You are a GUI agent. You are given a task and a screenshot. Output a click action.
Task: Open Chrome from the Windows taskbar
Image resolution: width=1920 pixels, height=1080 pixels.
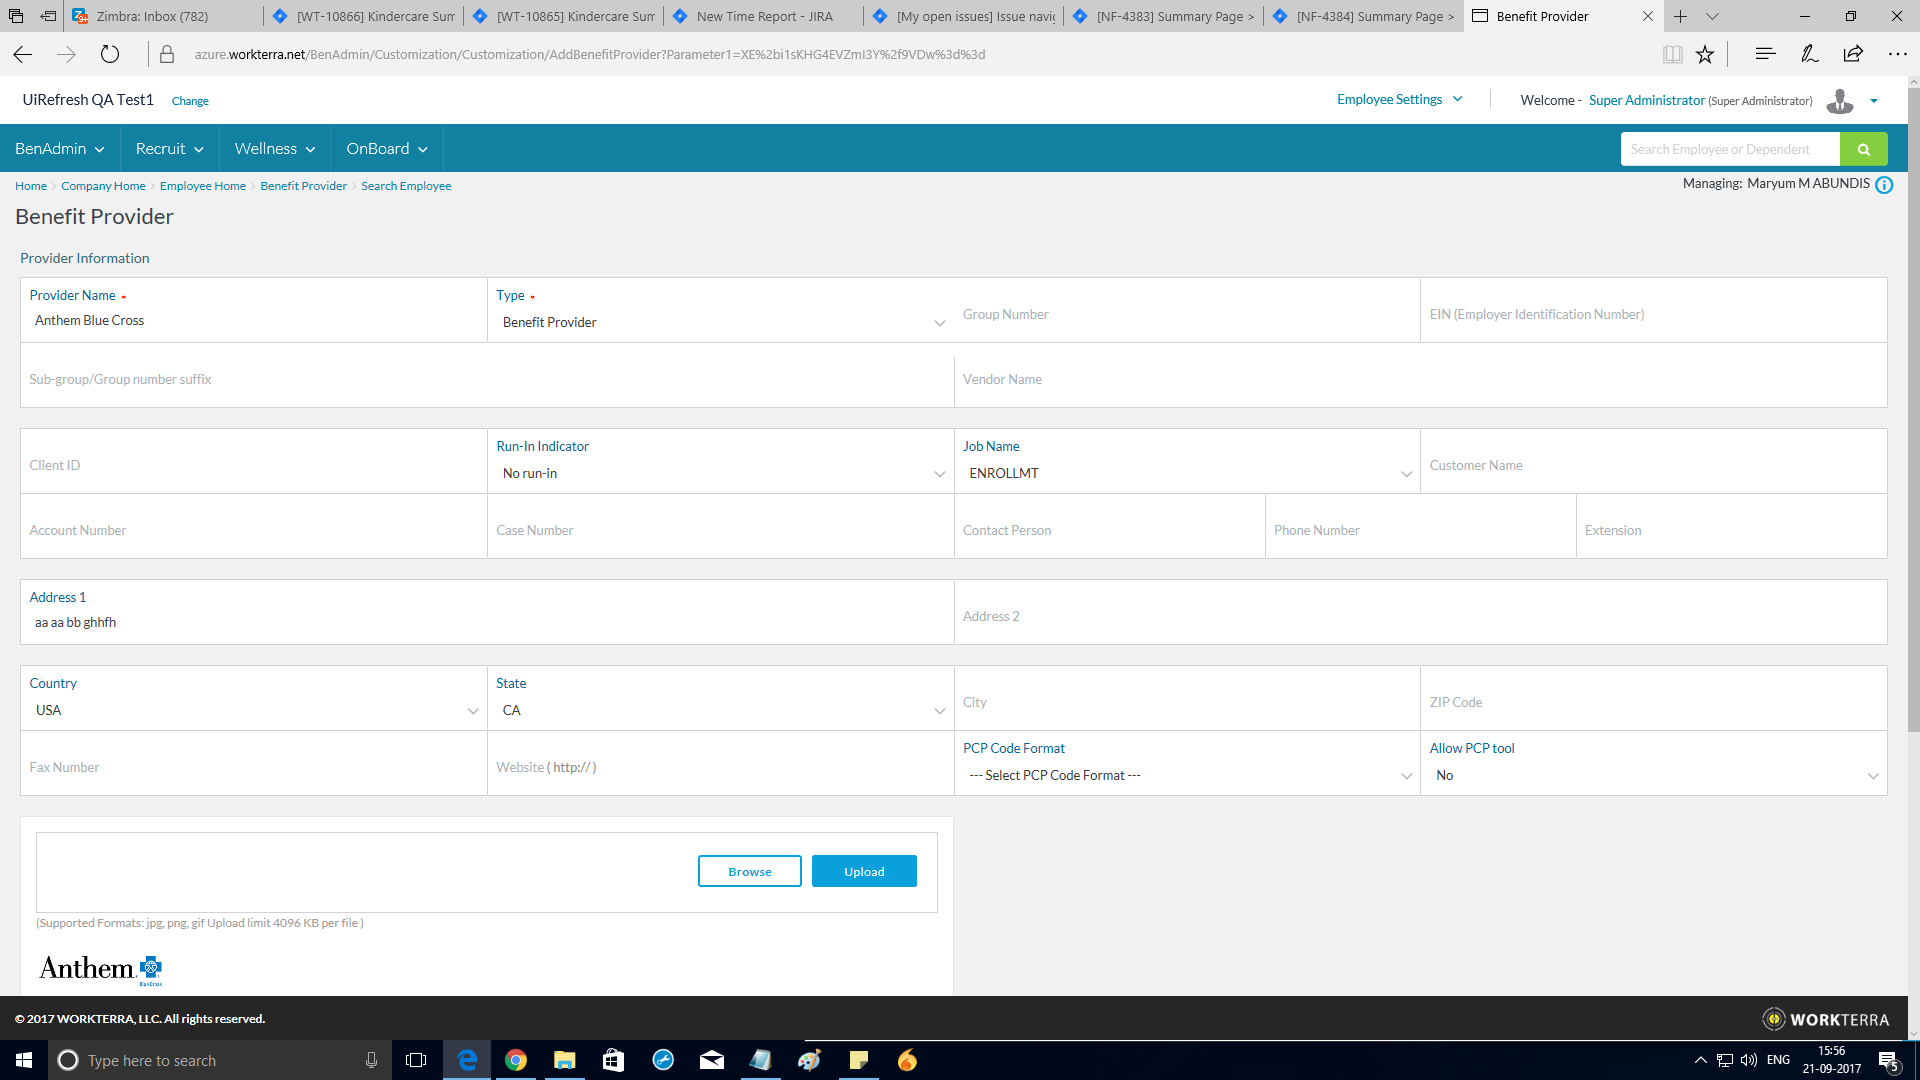tap(516, 1060)
